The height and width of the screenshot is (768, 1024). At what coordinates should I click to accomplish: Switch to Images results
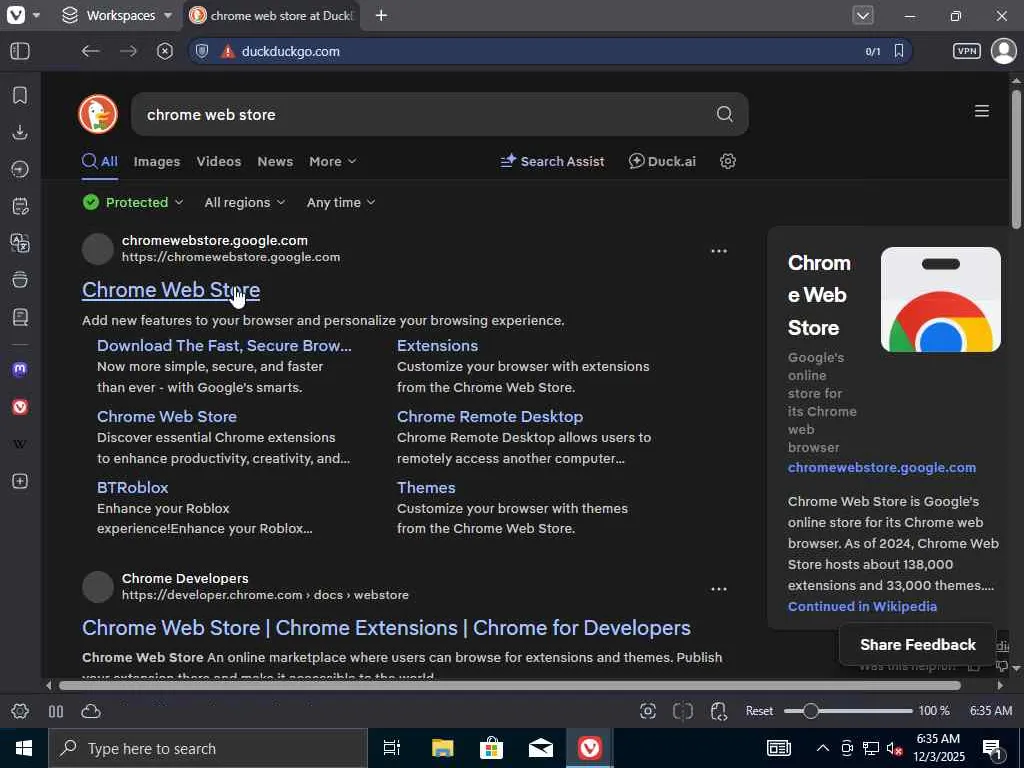[x=157, y=161]
